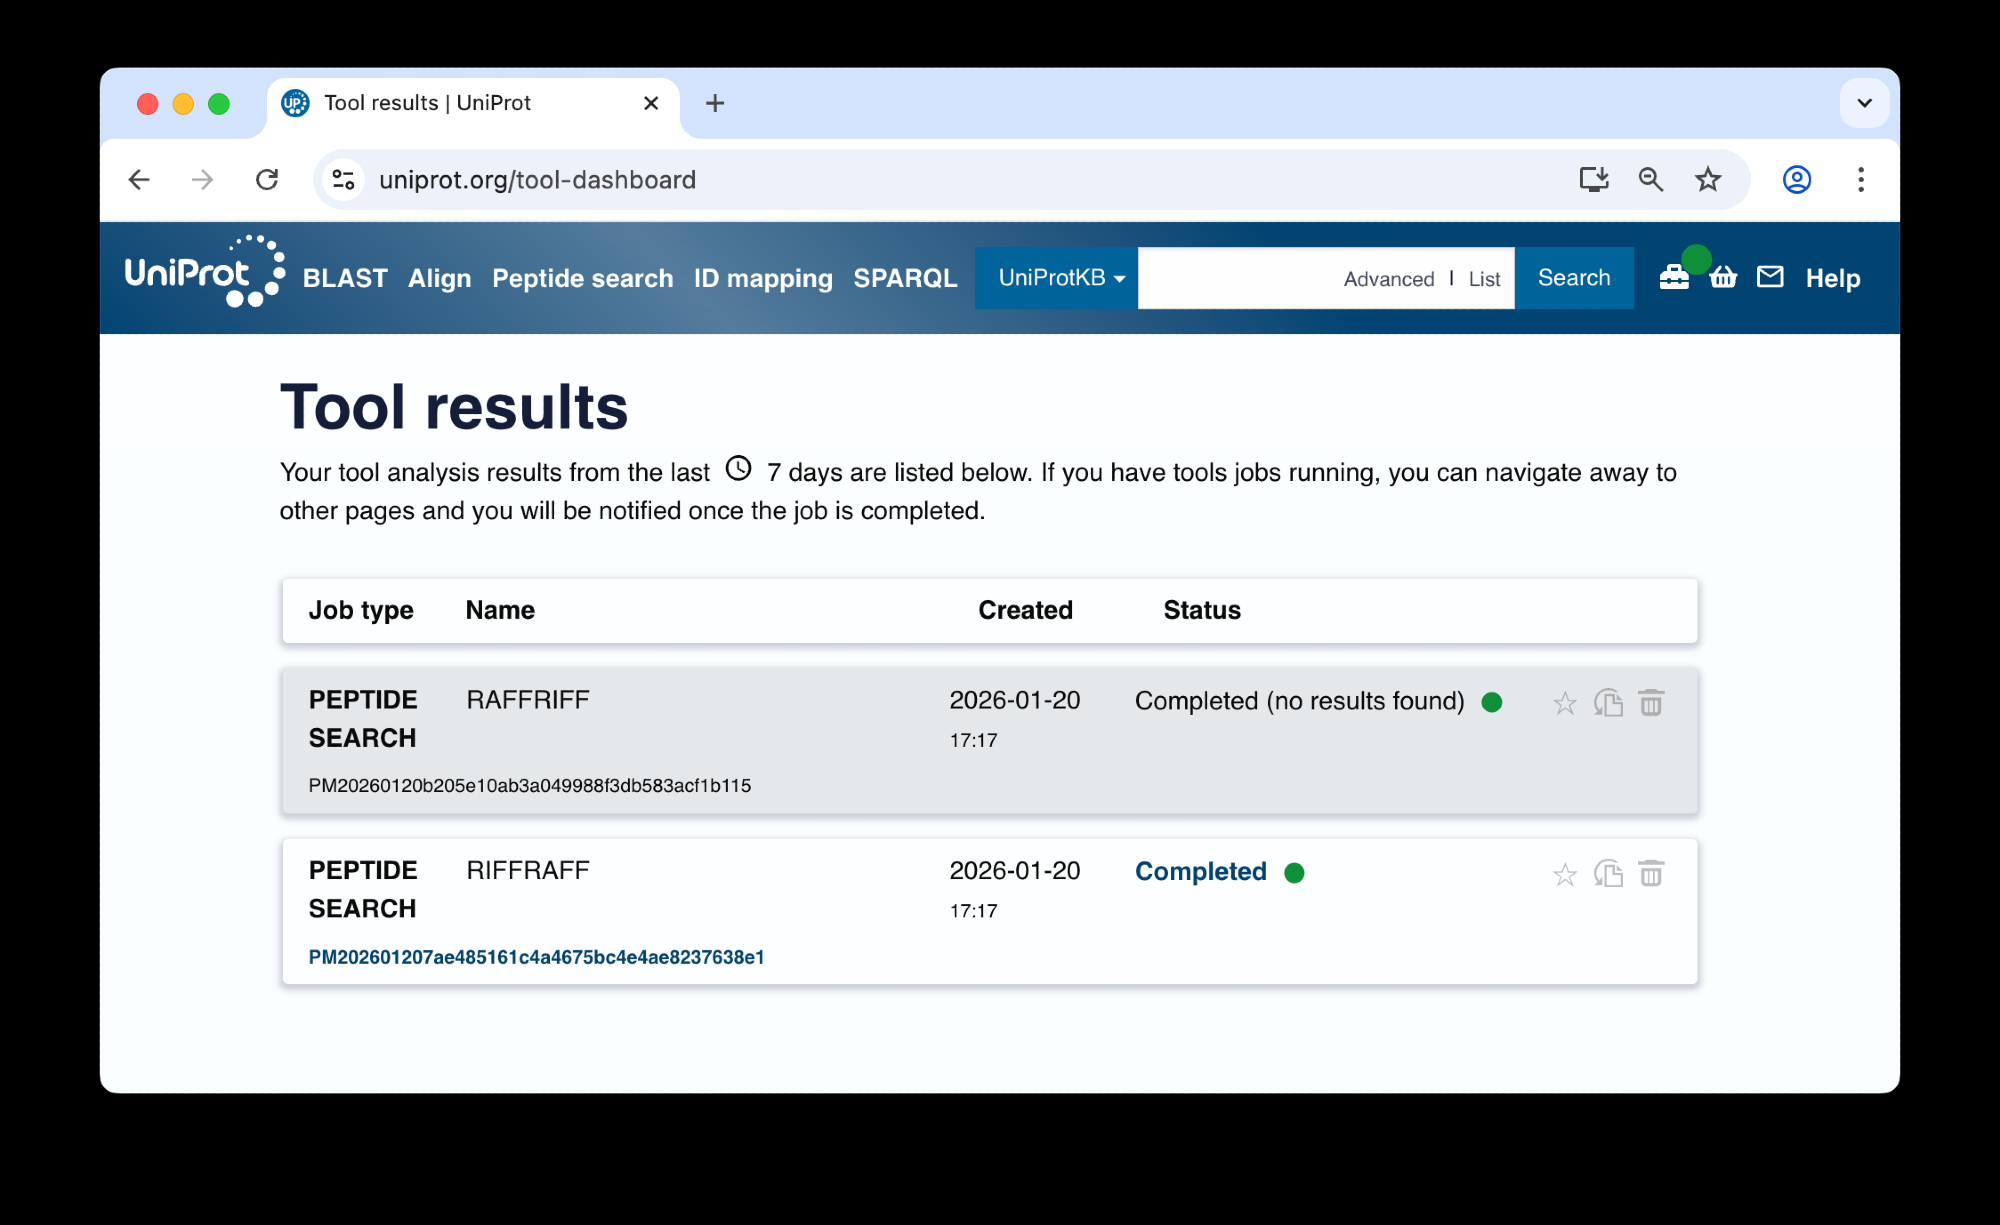The width and height of the screenshot is (2000, 1225).
Task: Expand the UniProtKB database dropdown
Action: (1058, 278)
